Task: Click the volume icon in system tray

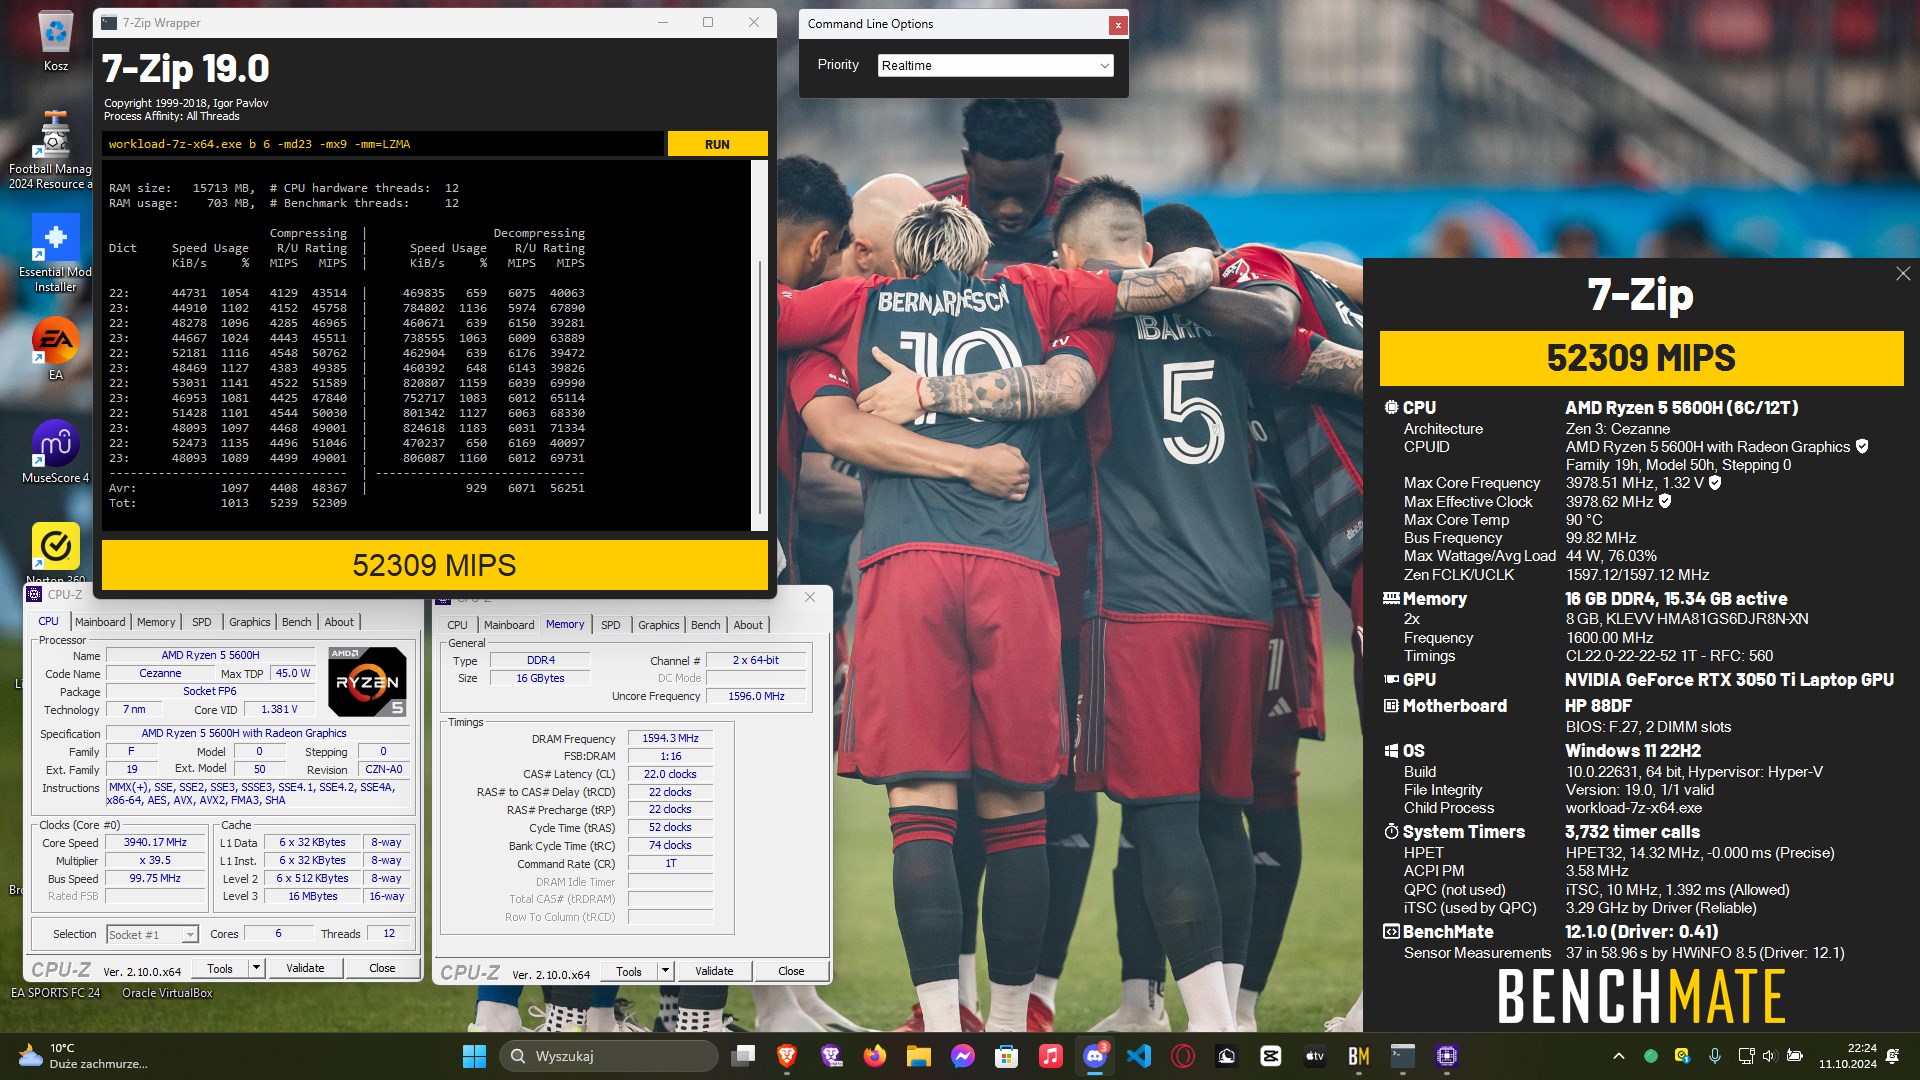Action: pyautogui.click(x=1769, y=1056)
